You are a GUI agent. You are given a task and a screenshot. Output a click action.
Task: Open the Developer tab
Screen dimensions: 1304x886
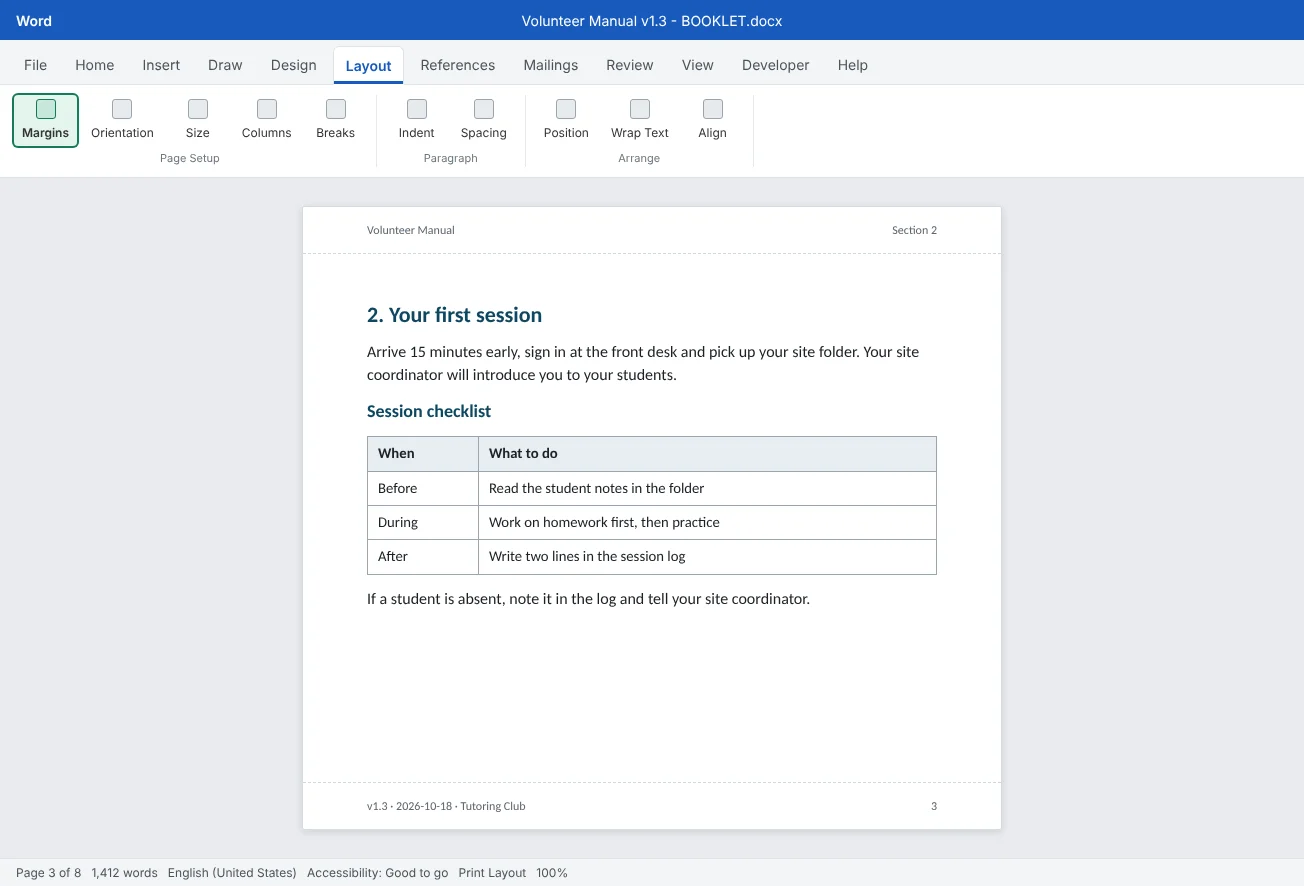tap(776, 65)
